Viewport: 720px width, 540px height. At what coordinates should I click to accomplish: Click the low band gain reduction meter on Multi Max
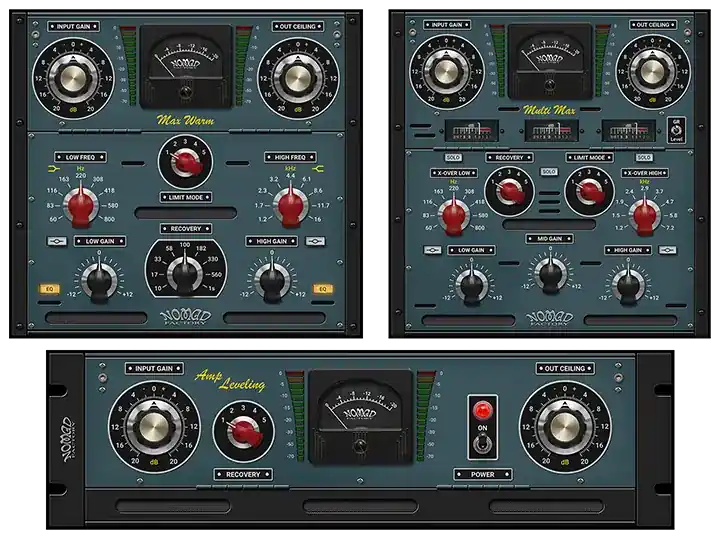[x=472, y=131]
